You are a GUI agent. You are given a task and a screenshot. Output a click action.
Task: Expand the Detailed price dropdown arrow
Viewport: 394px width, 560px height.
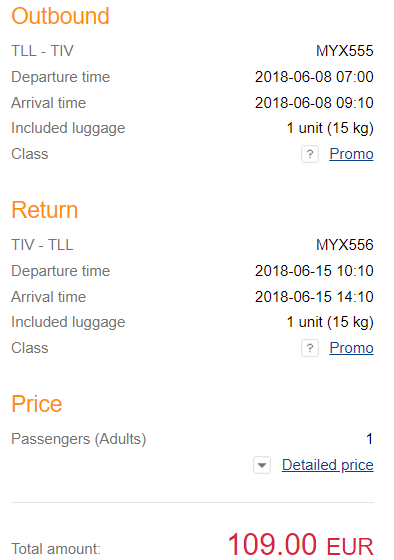(262, 465)
